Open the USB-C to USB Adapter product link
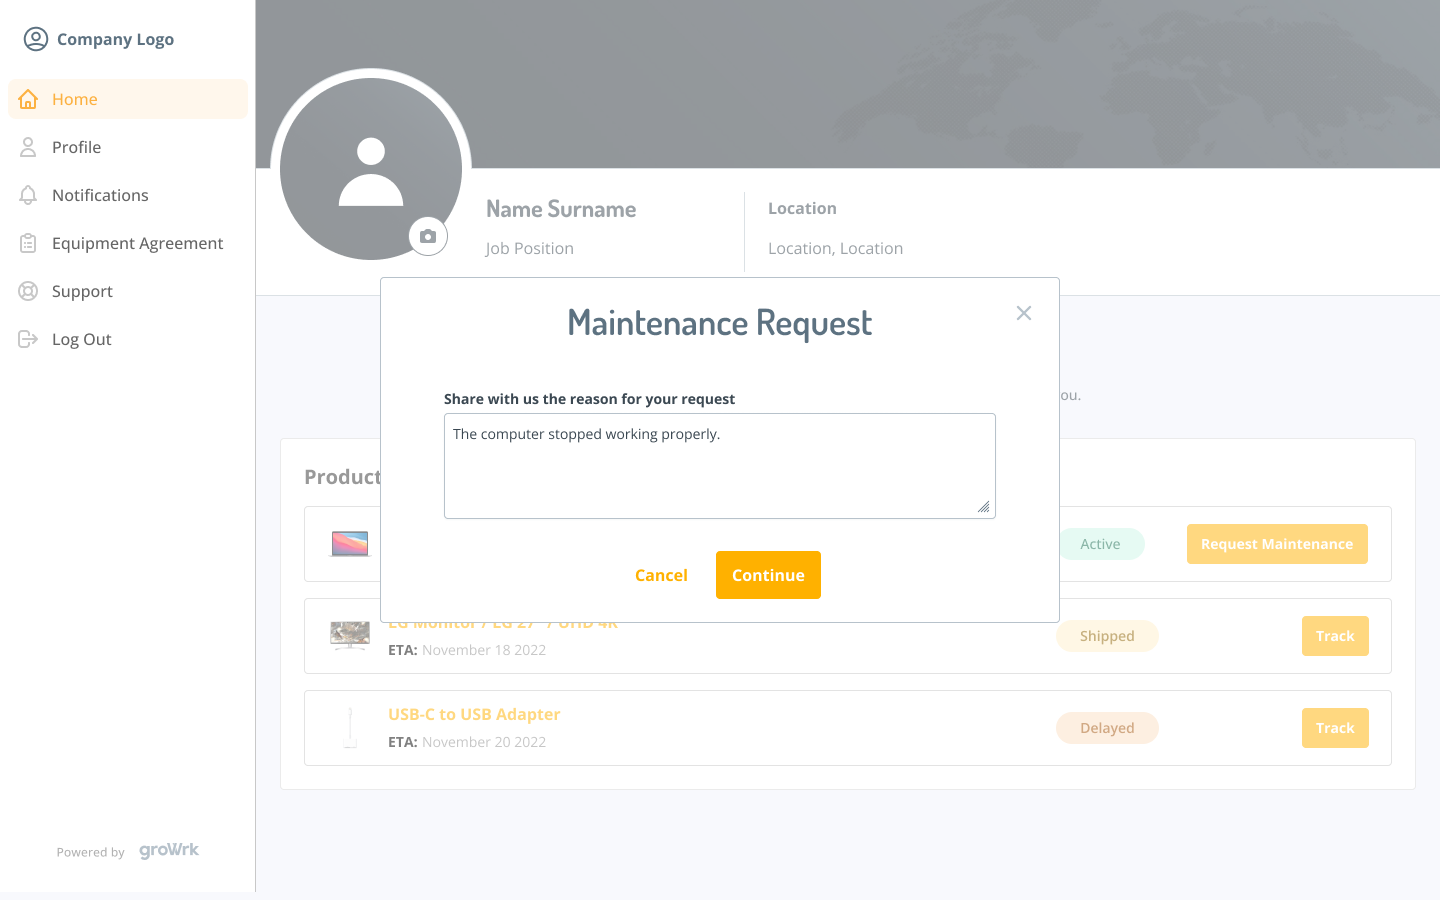This screenshot has width=1440, height=900. click(x=473, y=714)
